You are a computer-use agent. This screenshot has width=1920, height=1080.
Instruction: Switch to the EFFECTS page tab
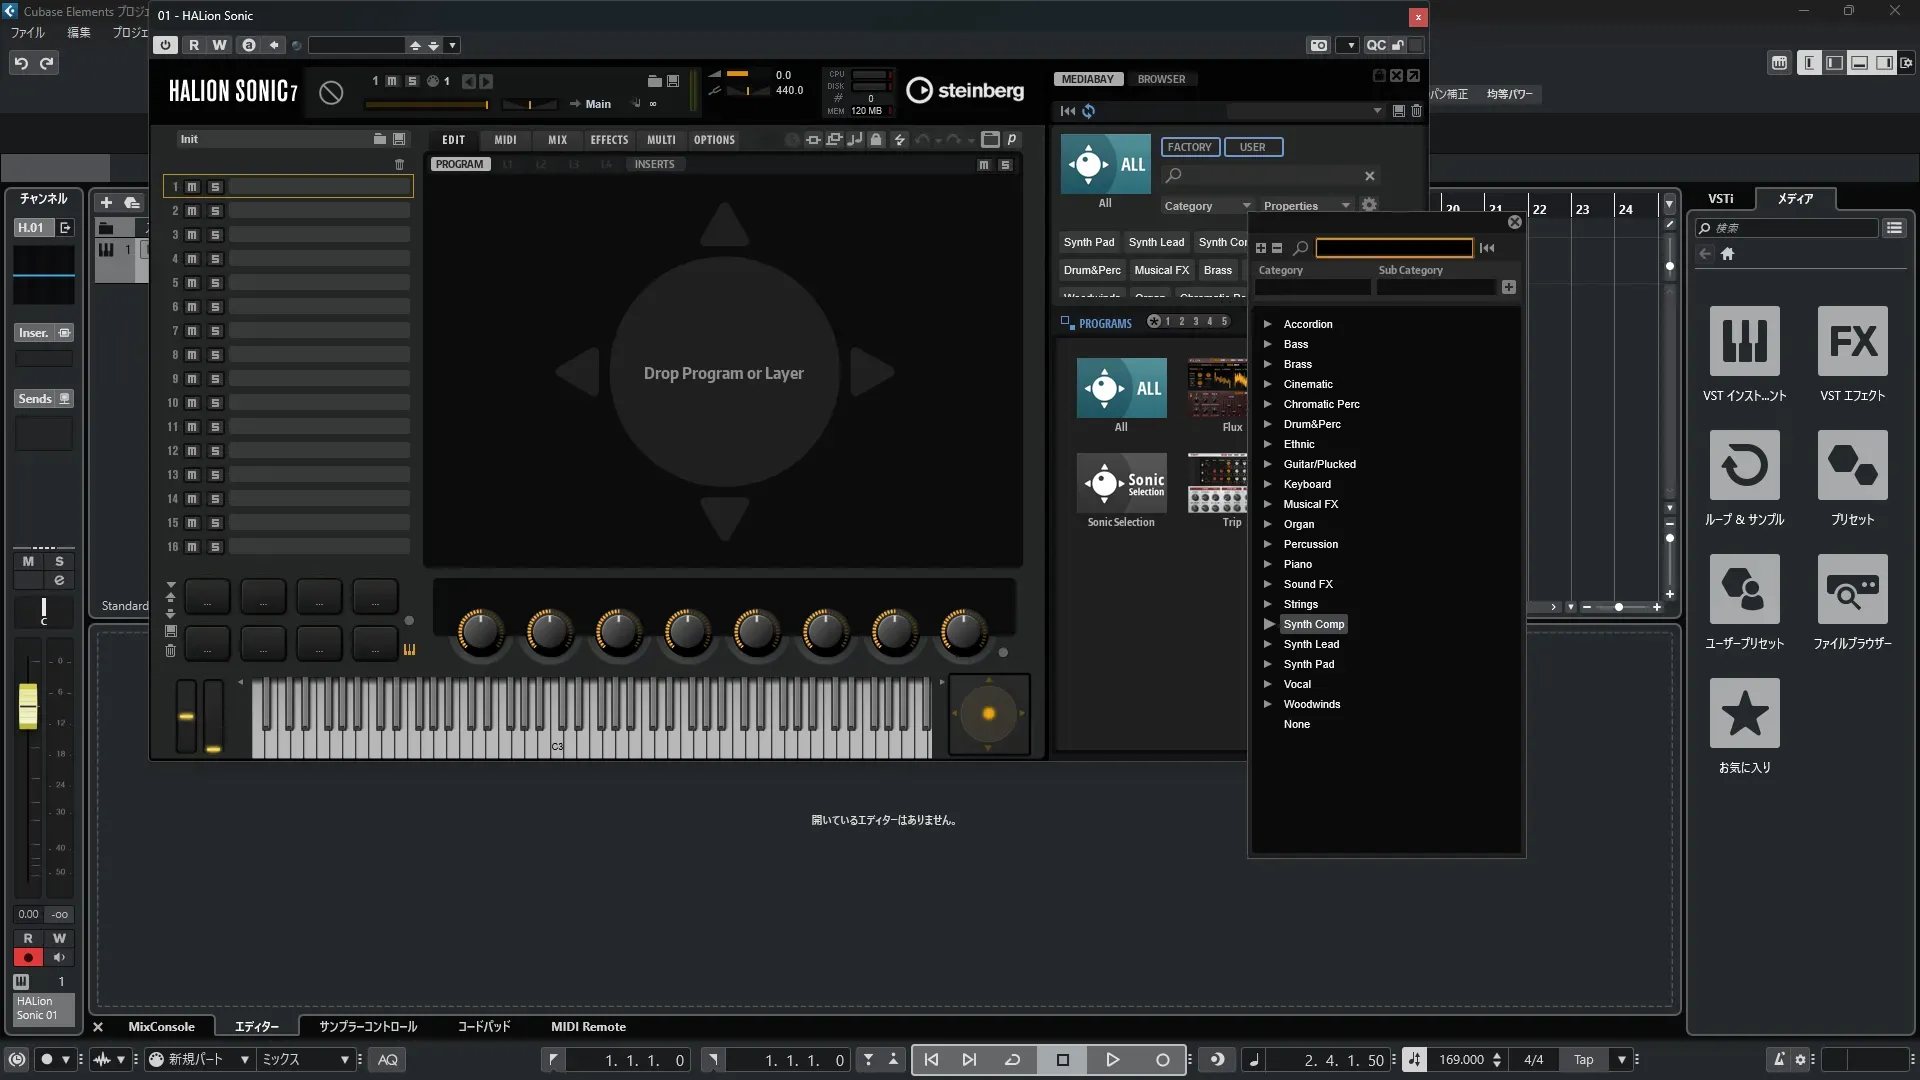[608, 140]
